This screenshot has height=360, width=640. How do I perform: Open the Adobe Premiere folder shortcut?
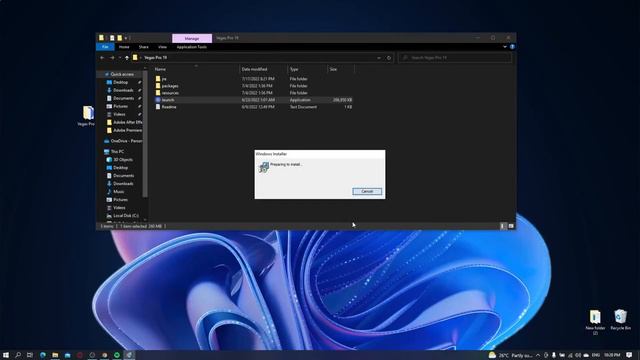click(127, 130)
